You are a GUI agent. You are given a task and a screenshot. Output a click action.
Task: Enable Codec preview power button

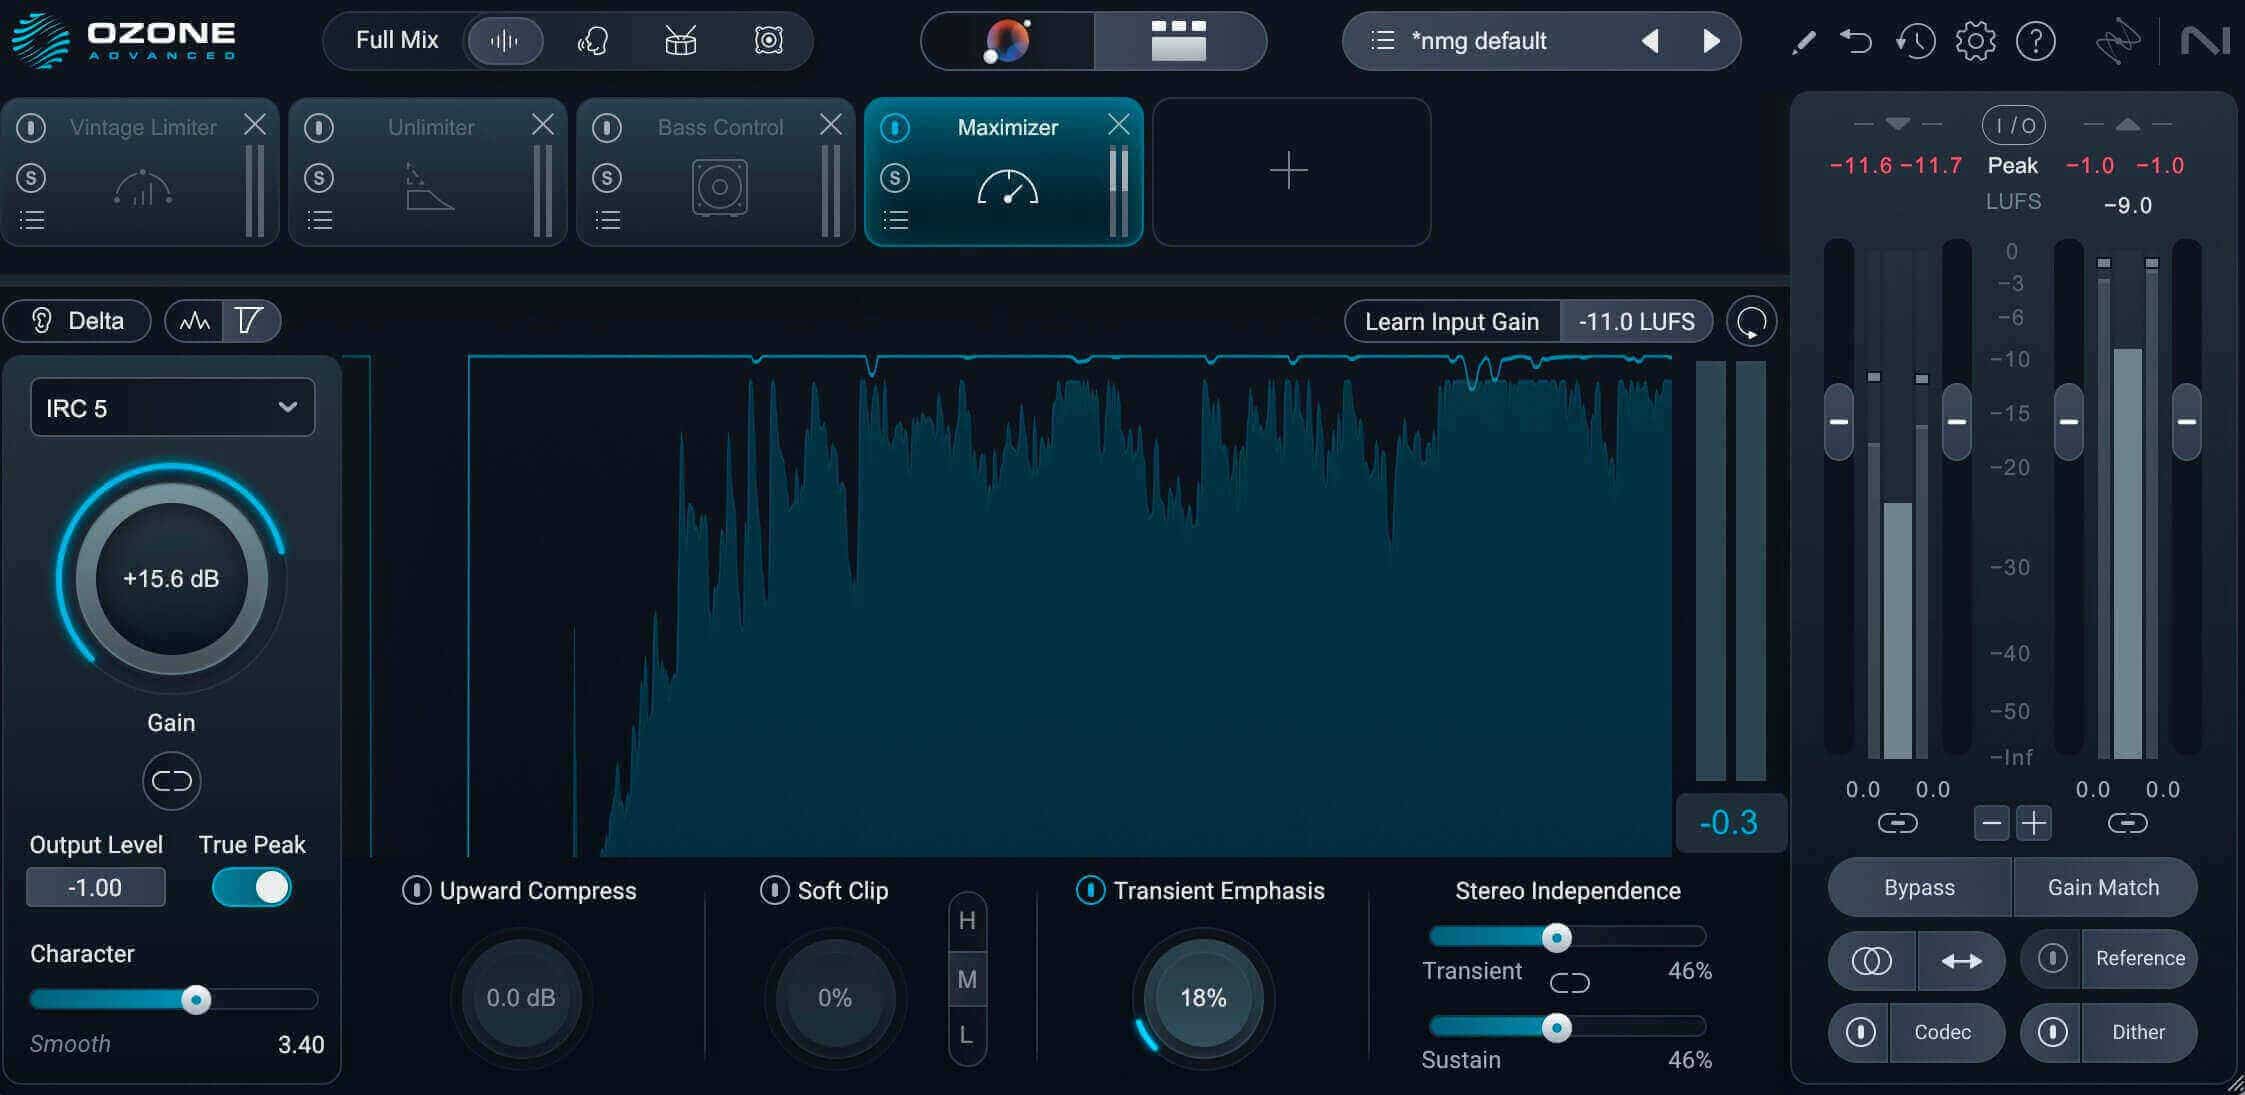point(1860,1032)
